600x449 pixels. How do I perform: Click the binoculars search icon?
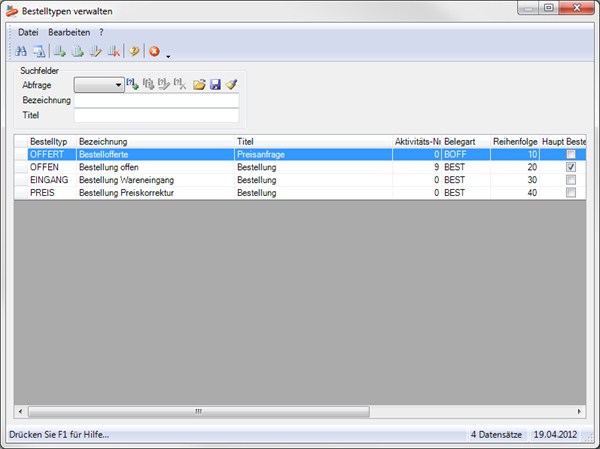(x=22, y=51)
